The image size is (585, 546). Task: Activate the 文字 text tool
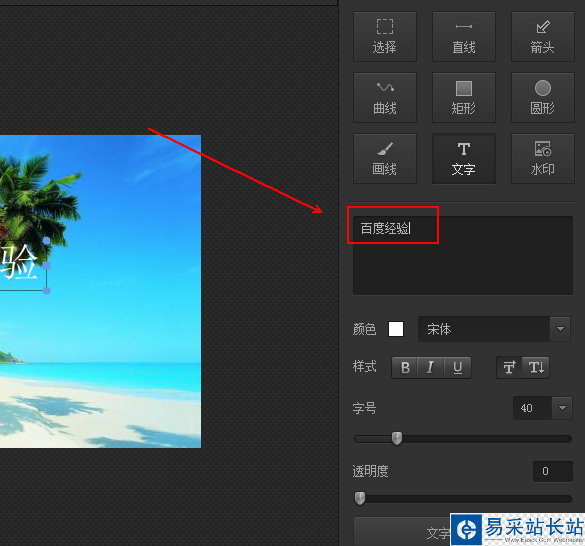[x=464, y=159]
